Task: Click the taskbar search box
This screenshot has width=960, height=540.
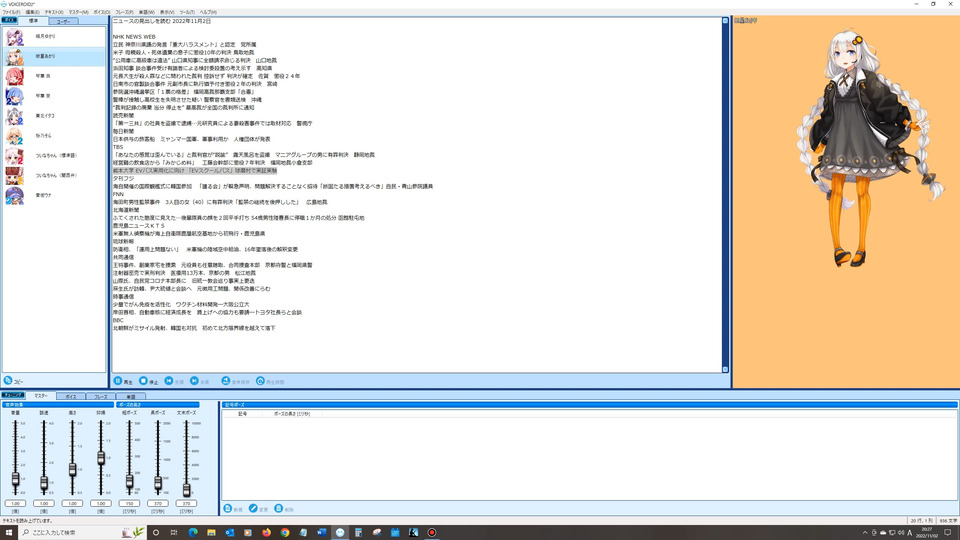Action: (x=83, y=533)
